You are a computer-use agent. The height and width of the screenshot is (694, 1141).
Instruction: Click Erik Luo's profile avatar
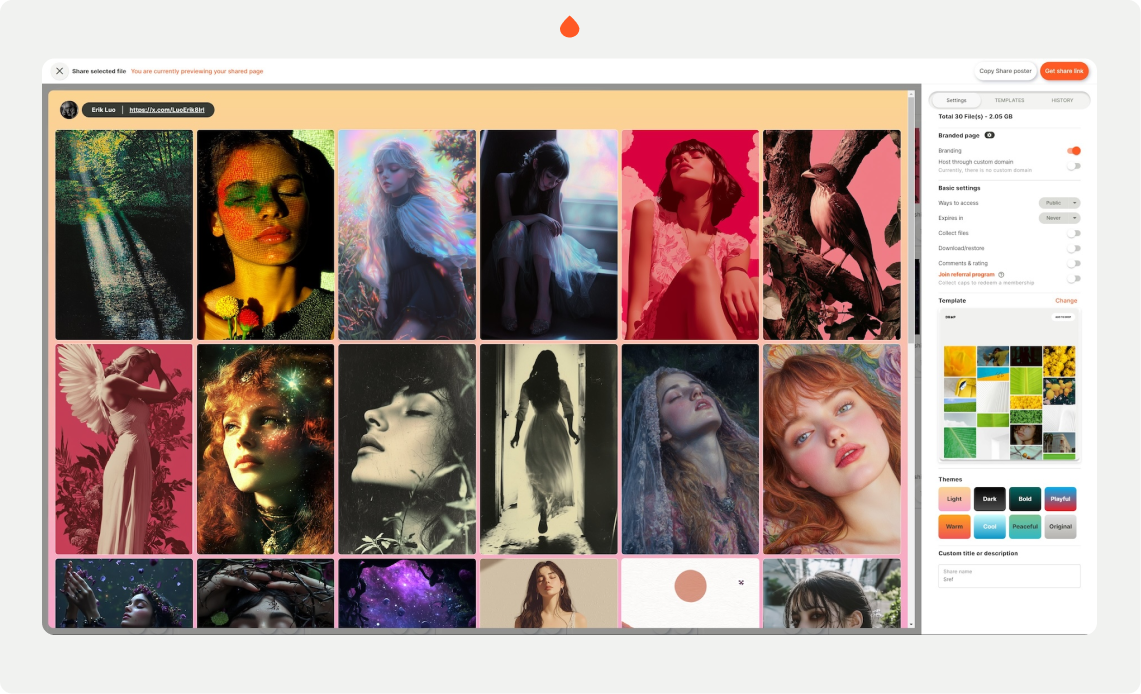point(68,110)
